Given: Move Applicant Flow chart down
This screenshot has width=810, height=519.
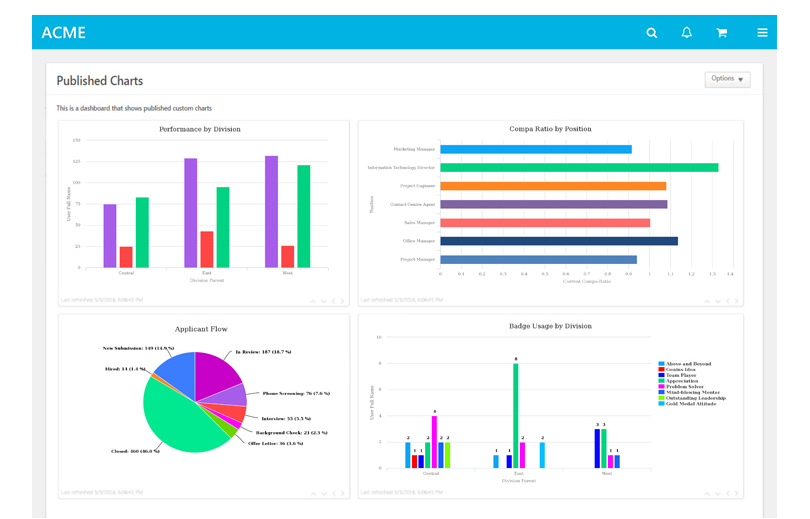Looking at the screenshot, I should [323, 494].
